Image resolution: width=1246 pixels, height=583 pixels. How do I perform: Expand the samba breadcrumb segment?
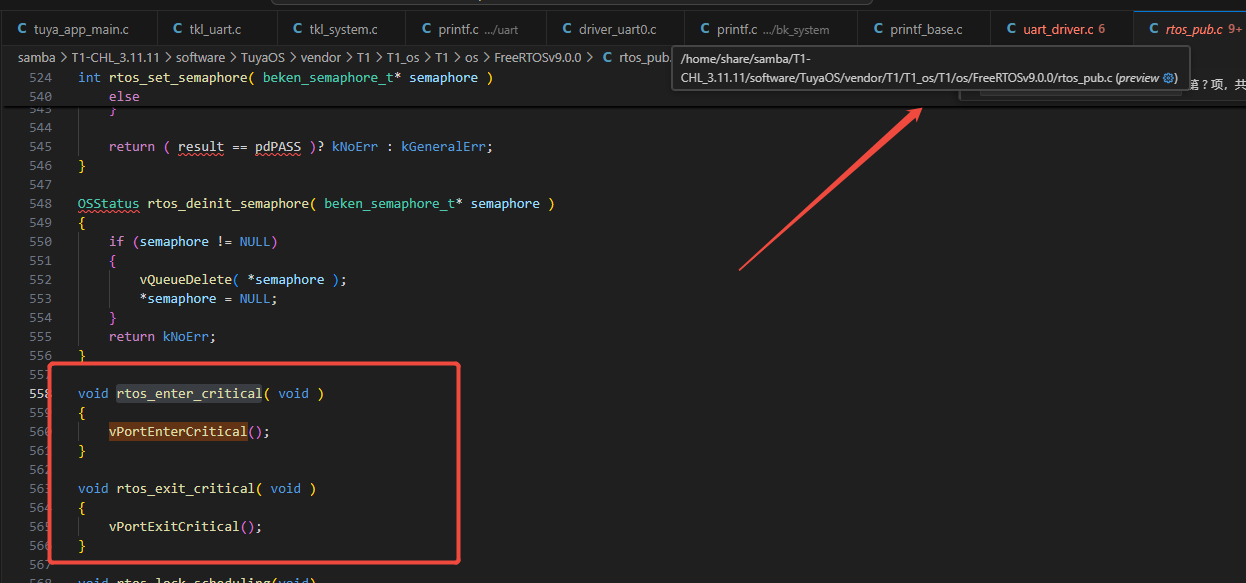[36, 57]
